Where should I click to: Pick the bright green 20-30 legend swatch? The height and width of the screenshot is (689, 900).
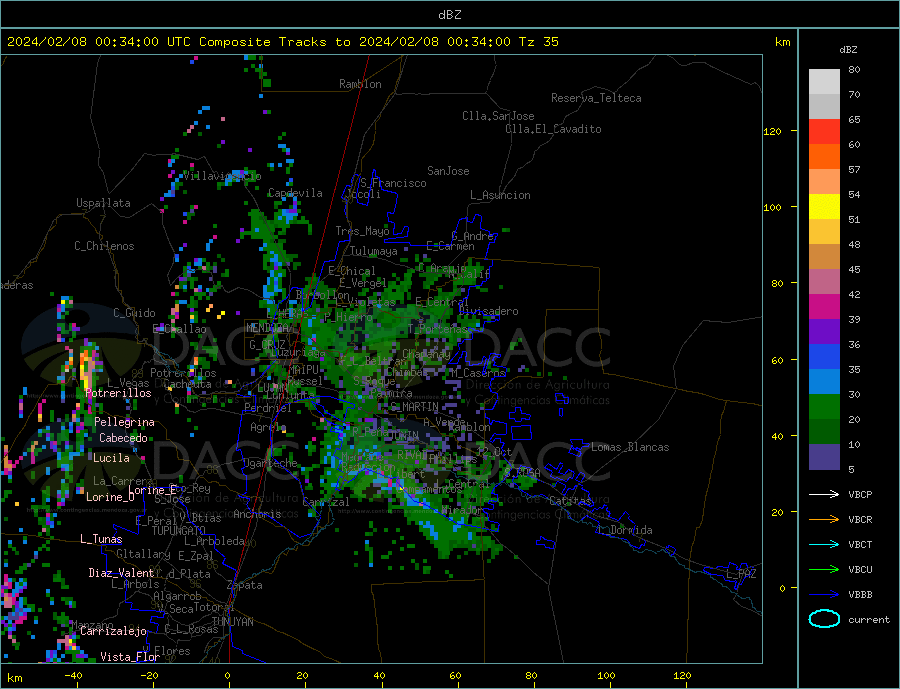pyautogui.click(x=824, y=407)
